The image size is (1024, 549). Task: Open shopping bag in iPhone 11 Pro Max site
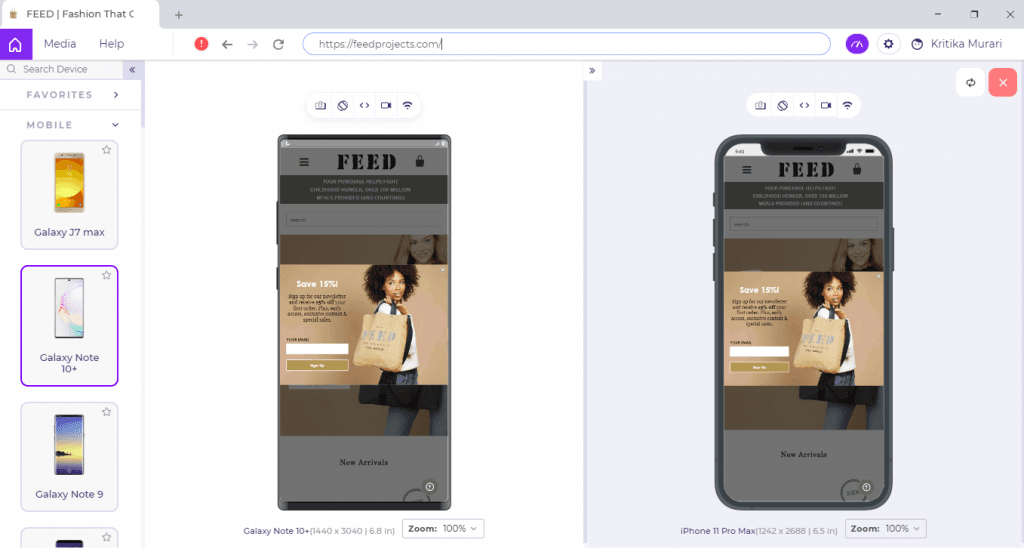tap(857, 169)
